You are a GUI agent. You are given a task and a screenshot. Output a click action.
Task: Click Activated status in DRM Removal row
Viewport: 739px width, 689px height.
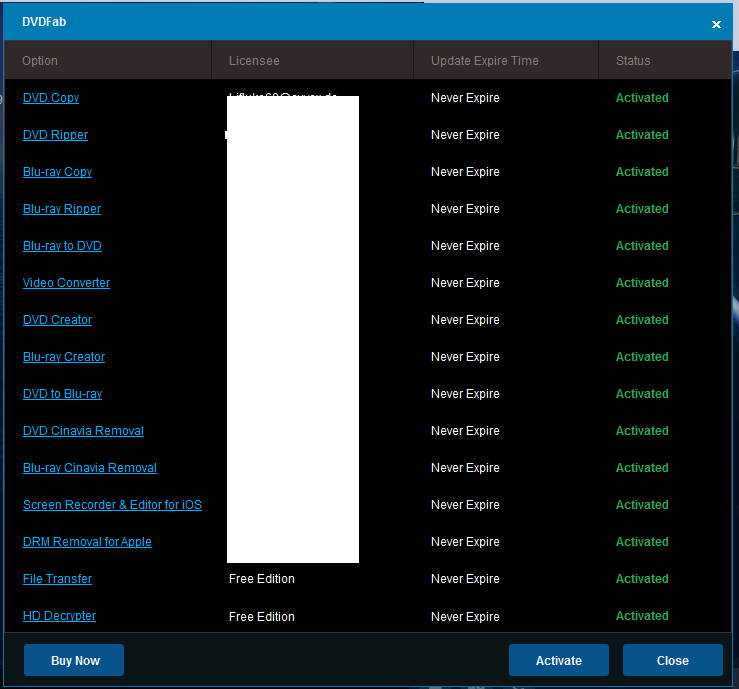642,541
